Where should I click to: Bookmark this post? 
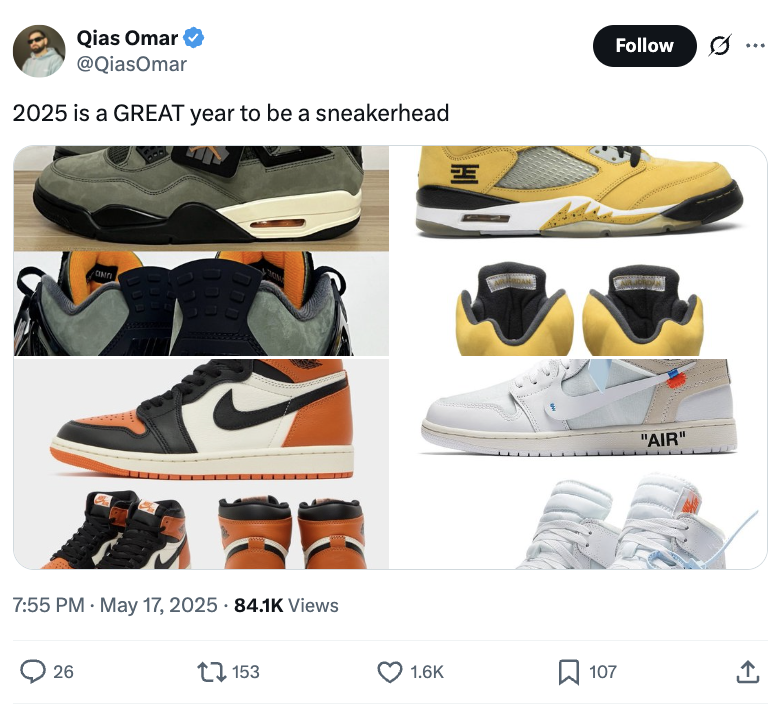pyautogui.click(x=568, y=672)
